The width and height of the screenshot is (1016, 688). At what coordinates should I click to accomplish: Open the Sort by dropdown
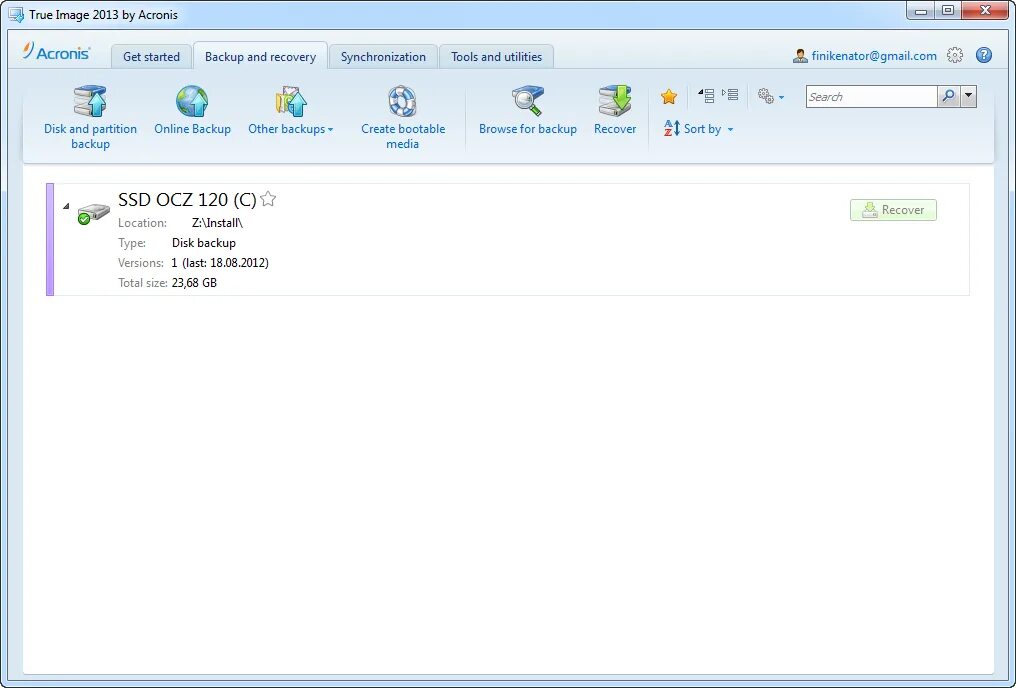pos(698,128)
